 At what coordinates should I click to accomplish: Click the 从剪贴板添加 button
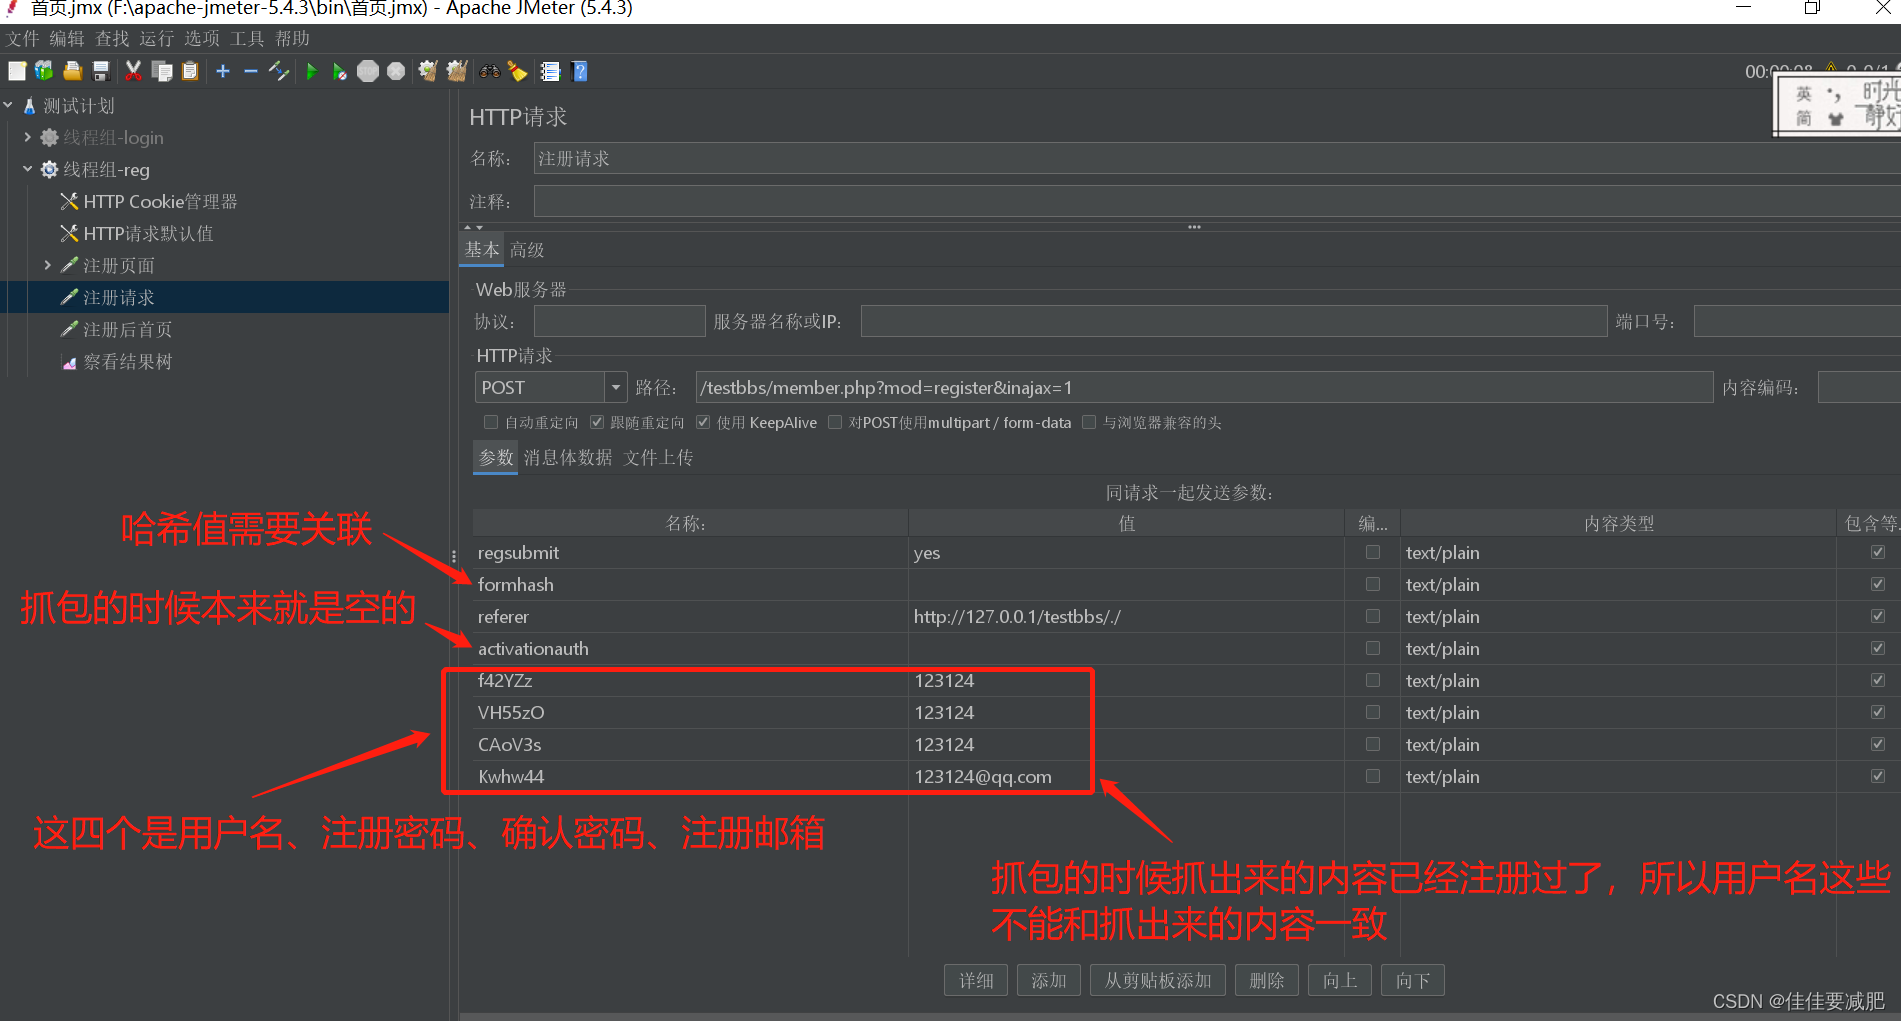tap(1157, 980)
